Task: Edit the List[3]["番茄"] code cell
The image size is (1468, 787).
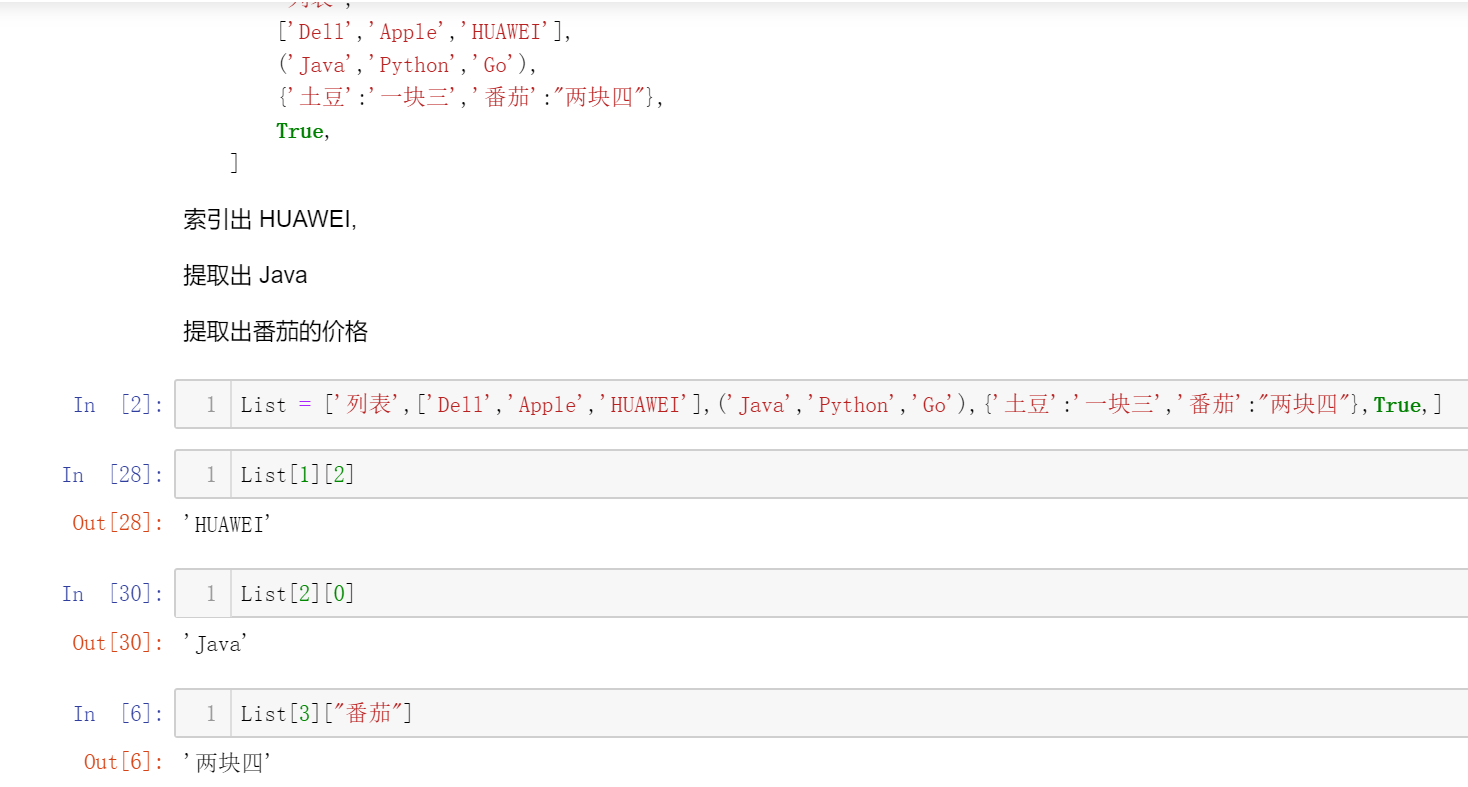Action: [840, 714]
